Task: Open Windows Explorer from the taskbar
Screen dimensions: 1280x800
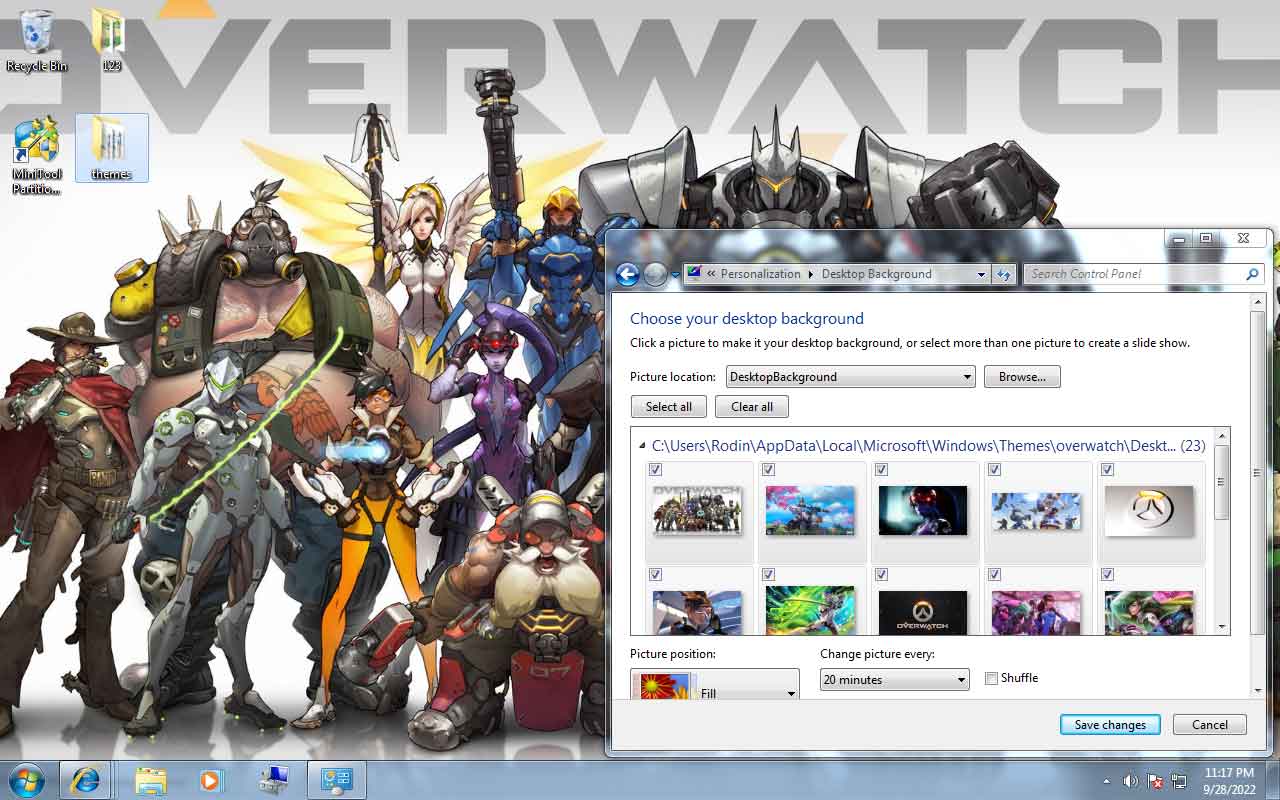Action: point(150,780)
